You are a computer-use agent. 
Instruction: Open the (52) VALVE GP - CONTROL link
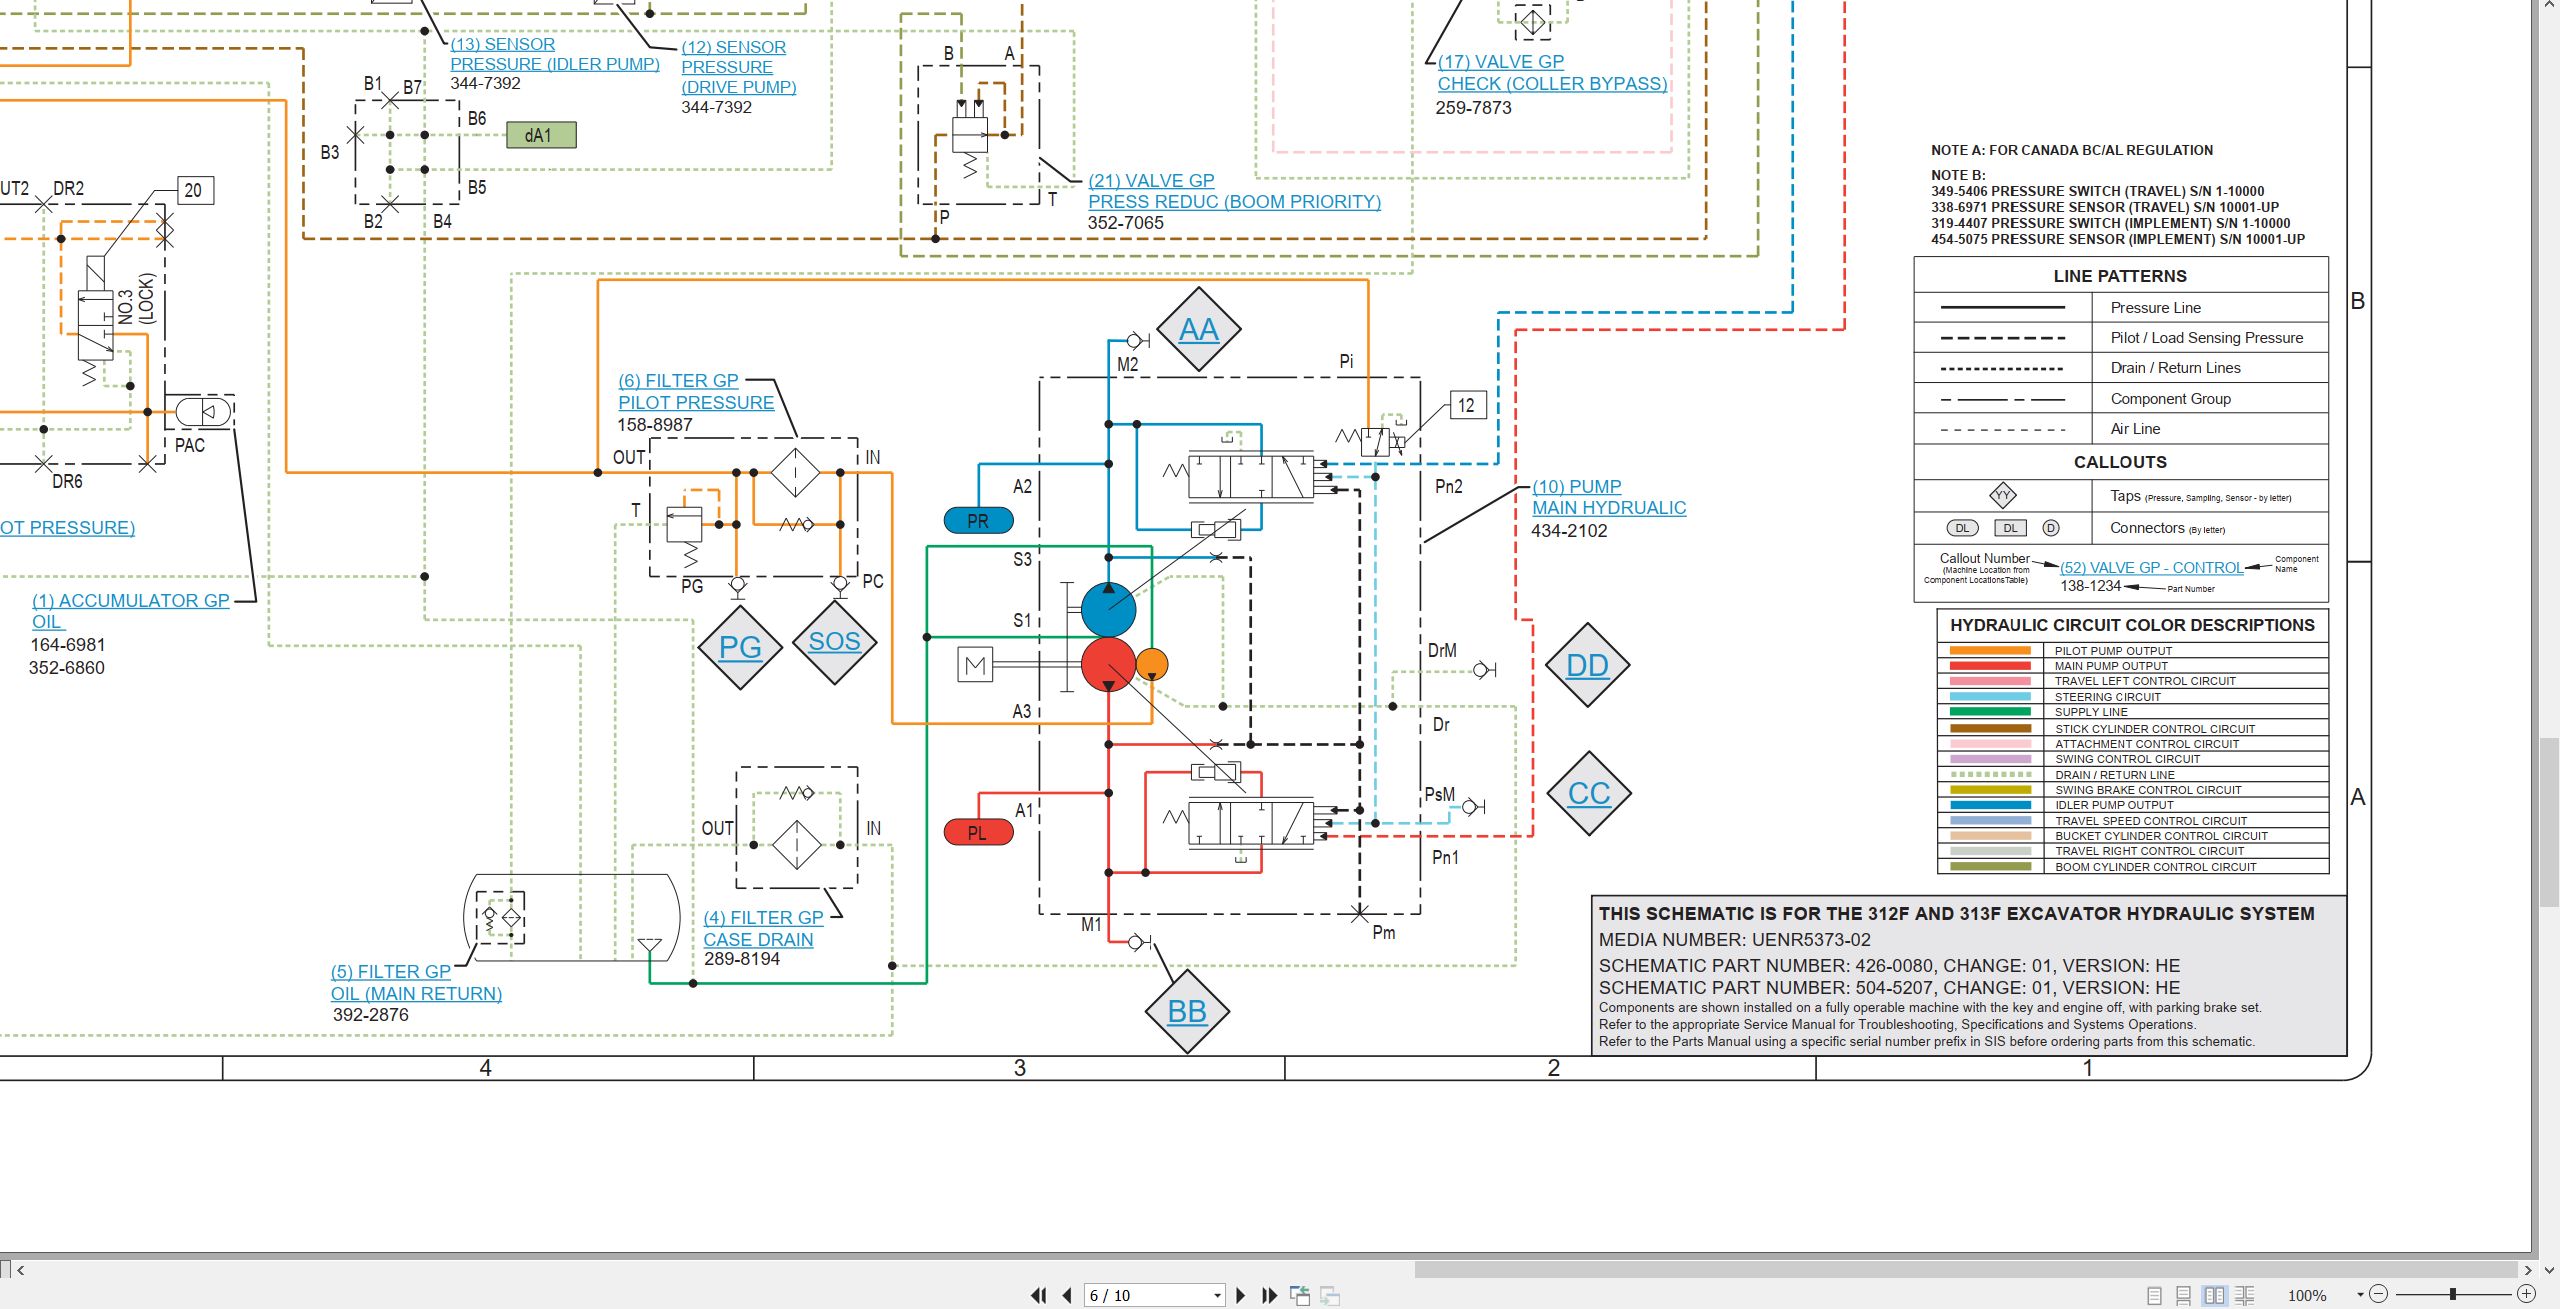pos(2151,567)
